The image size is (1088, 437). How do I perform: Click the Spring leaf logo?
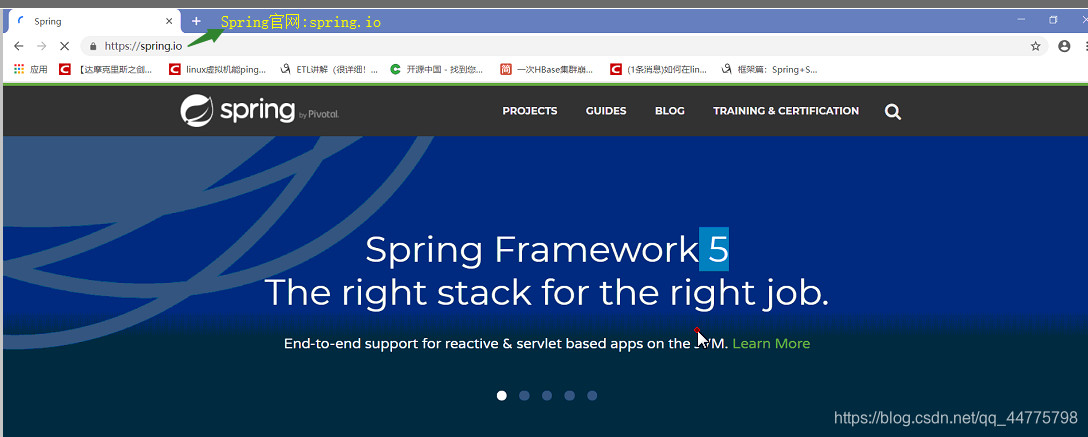[x=196, y=110]
